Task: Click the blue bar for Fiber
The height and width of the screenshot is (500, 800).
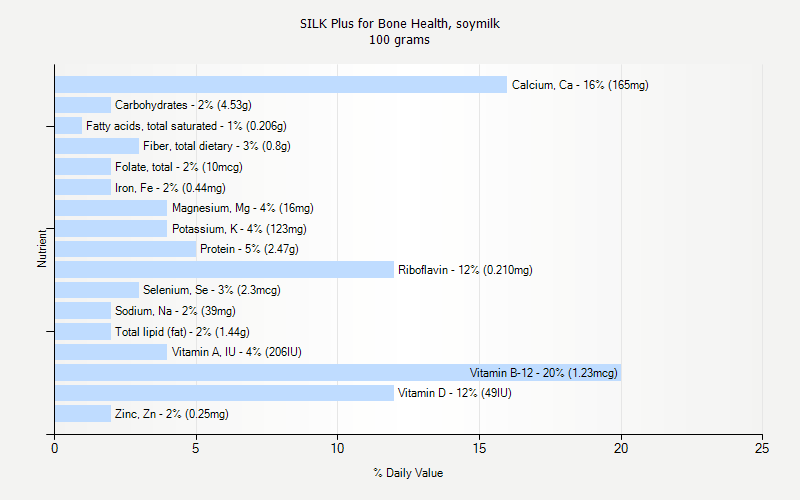Action: pos(97,146)
